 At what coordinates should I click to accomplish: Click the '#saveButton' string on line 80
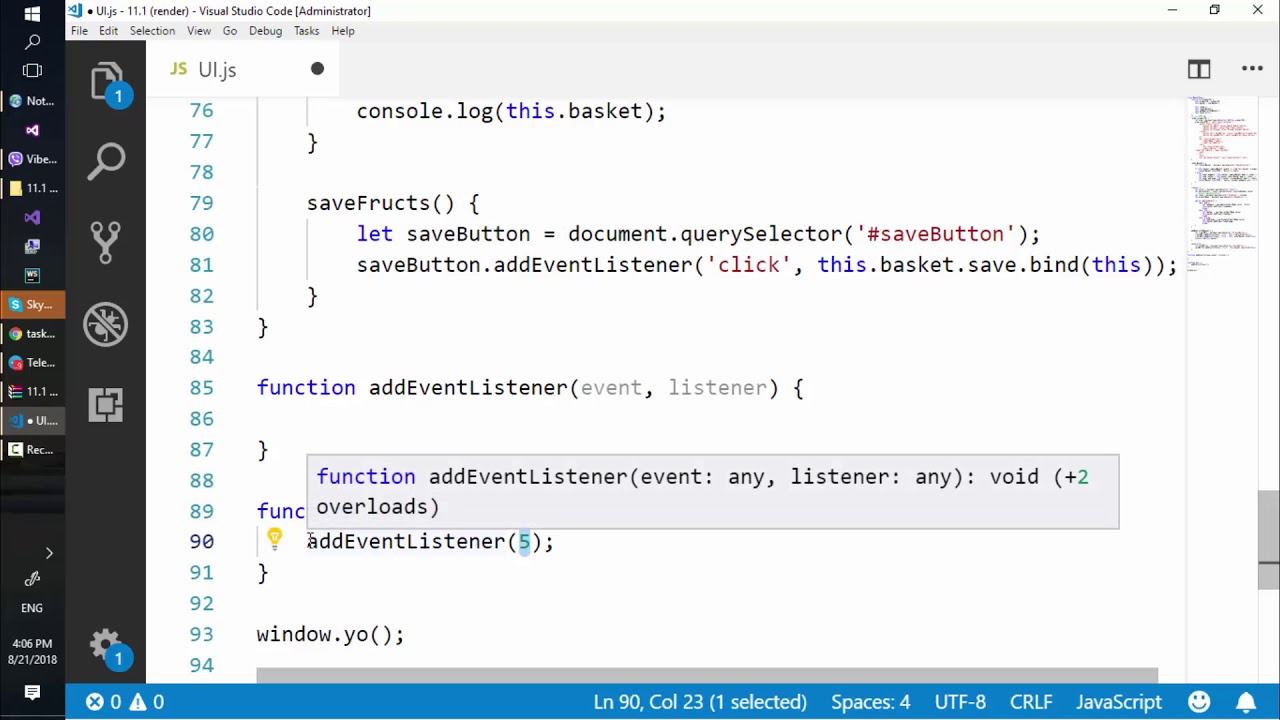coord(935,234)
